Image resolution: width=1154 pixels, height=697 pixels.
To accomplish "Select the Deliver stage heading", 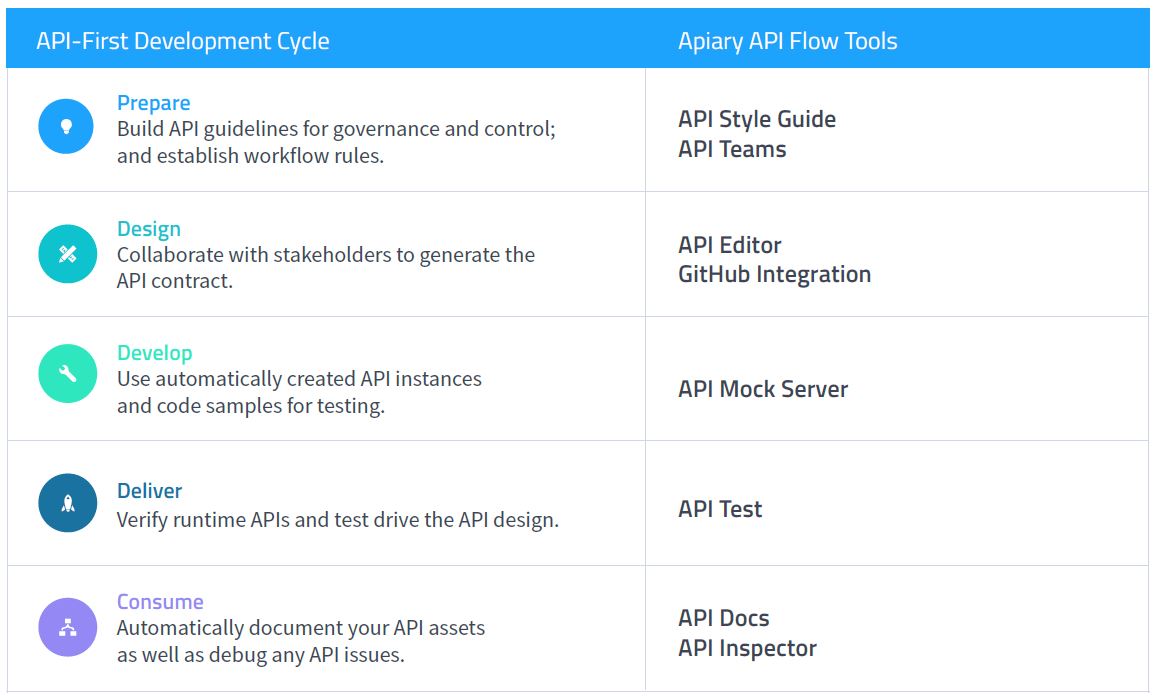I will pyautogui.click(x=149, y=491).
